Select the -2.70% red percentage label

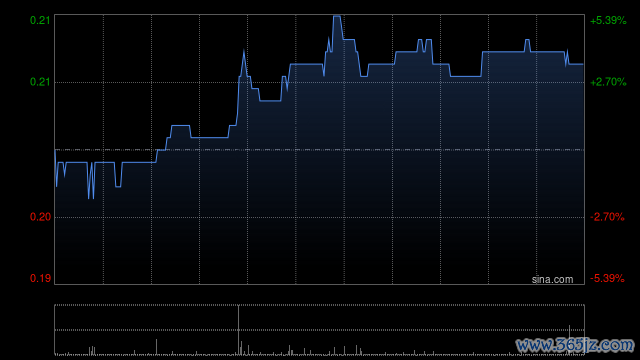pos(607,217)
